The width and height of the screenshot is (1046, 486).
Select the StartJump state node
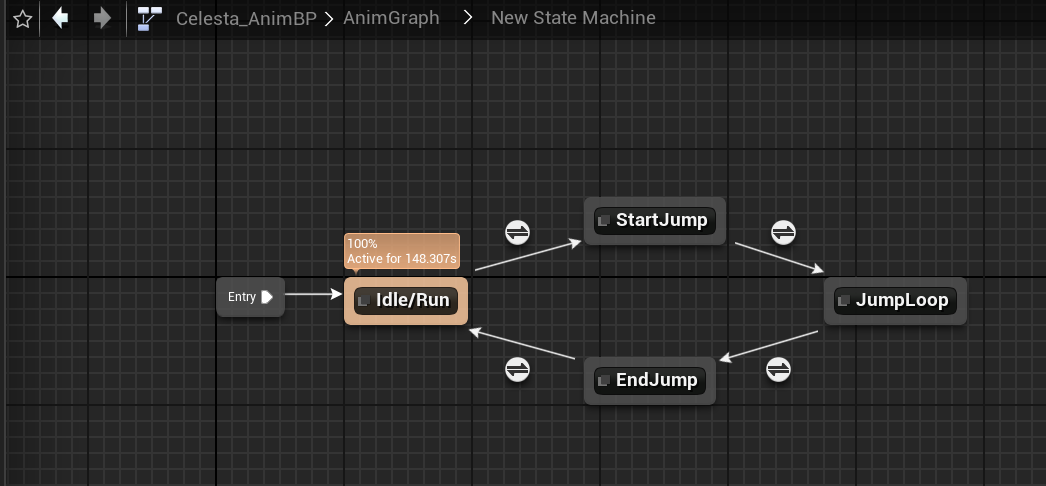pos(654,221)
